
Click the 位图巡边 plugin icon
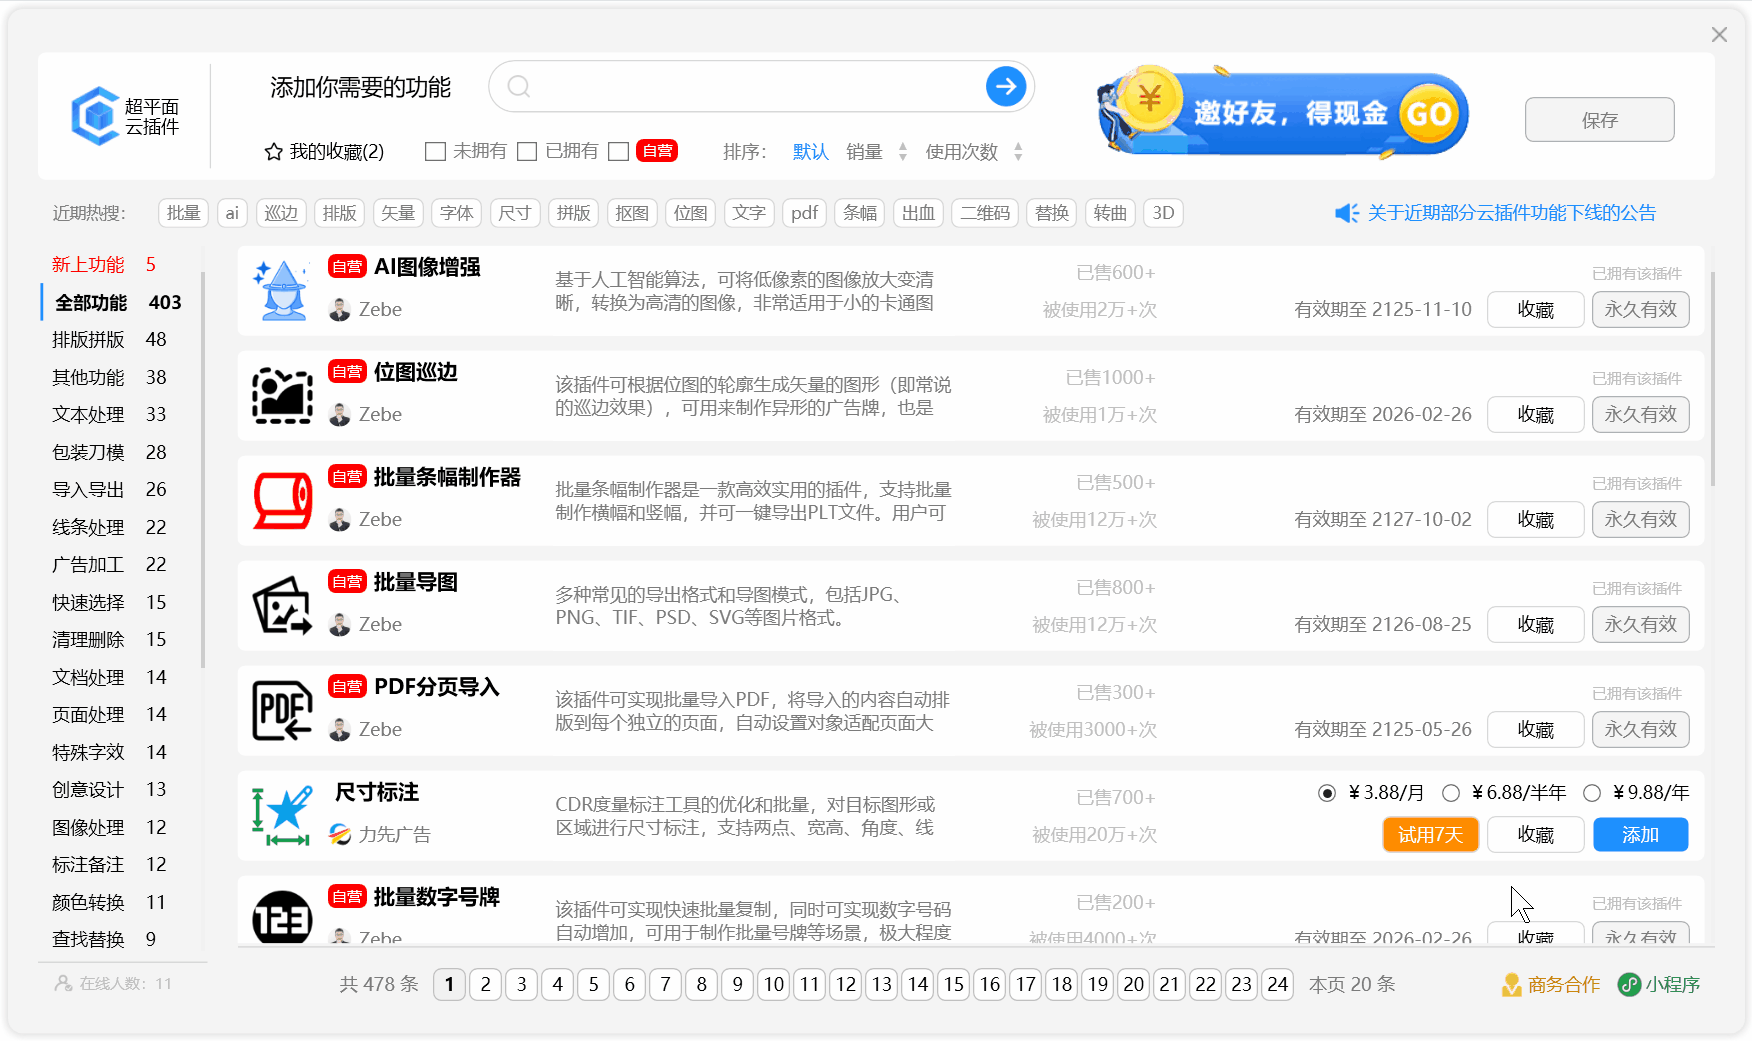point(281,394)
